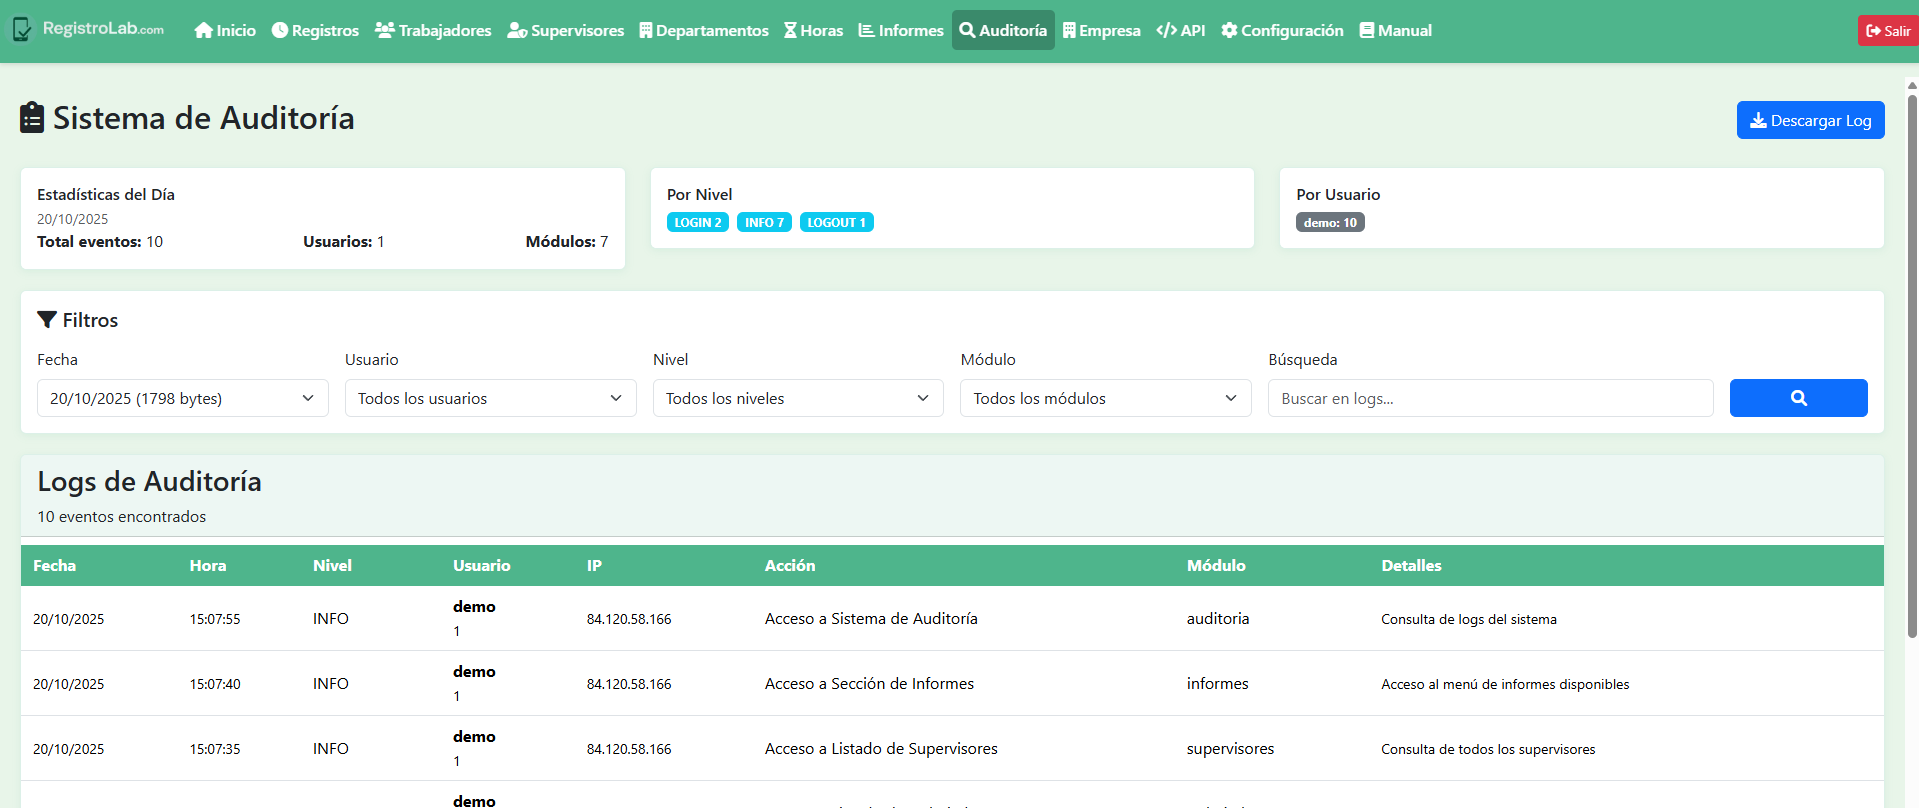The height and width of the screenshot is (808, 1919).
Task: Open the Módulo filter dropdown
Action: click(1105, 398)
